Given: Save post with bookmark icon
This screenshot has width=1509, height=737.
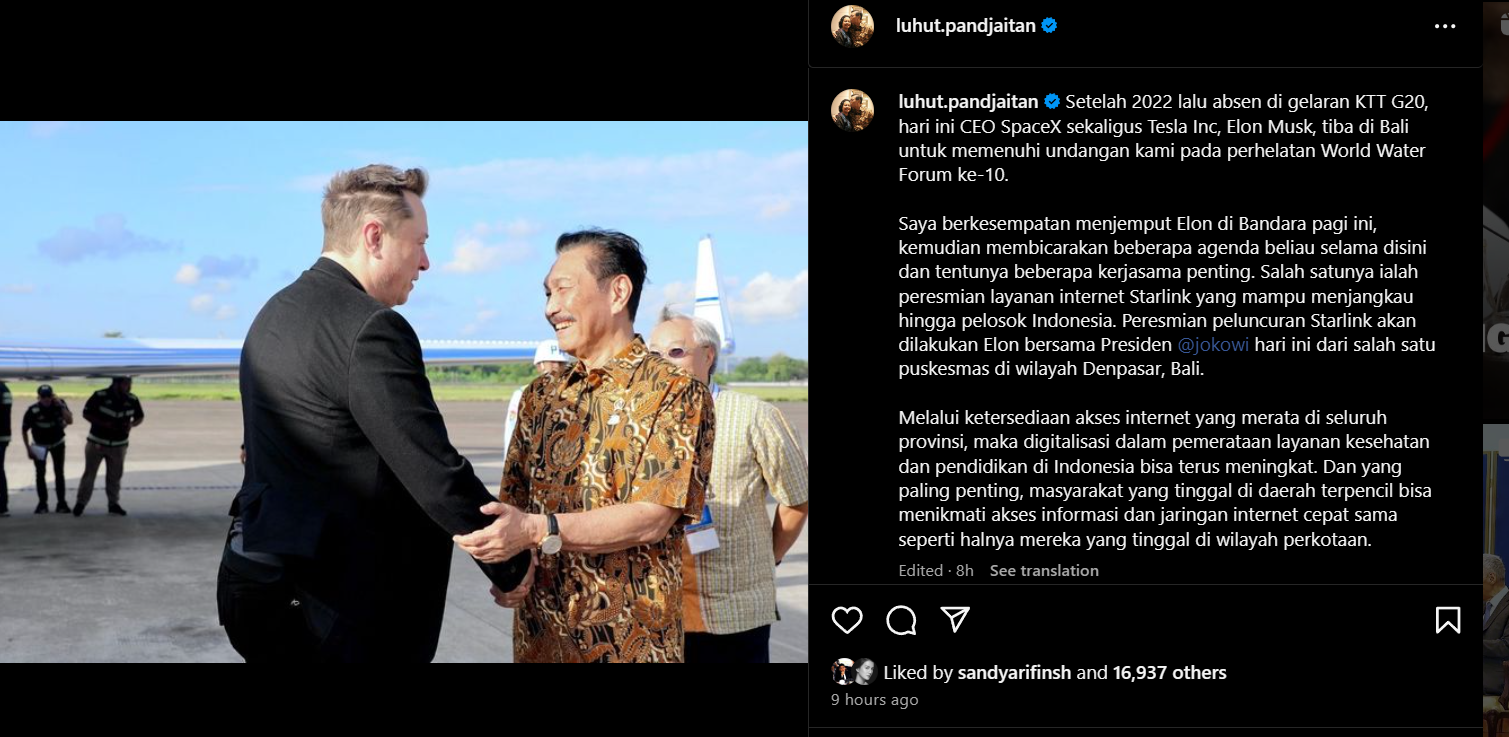Looking at the screenshot, I should (x=1447, y=620).
